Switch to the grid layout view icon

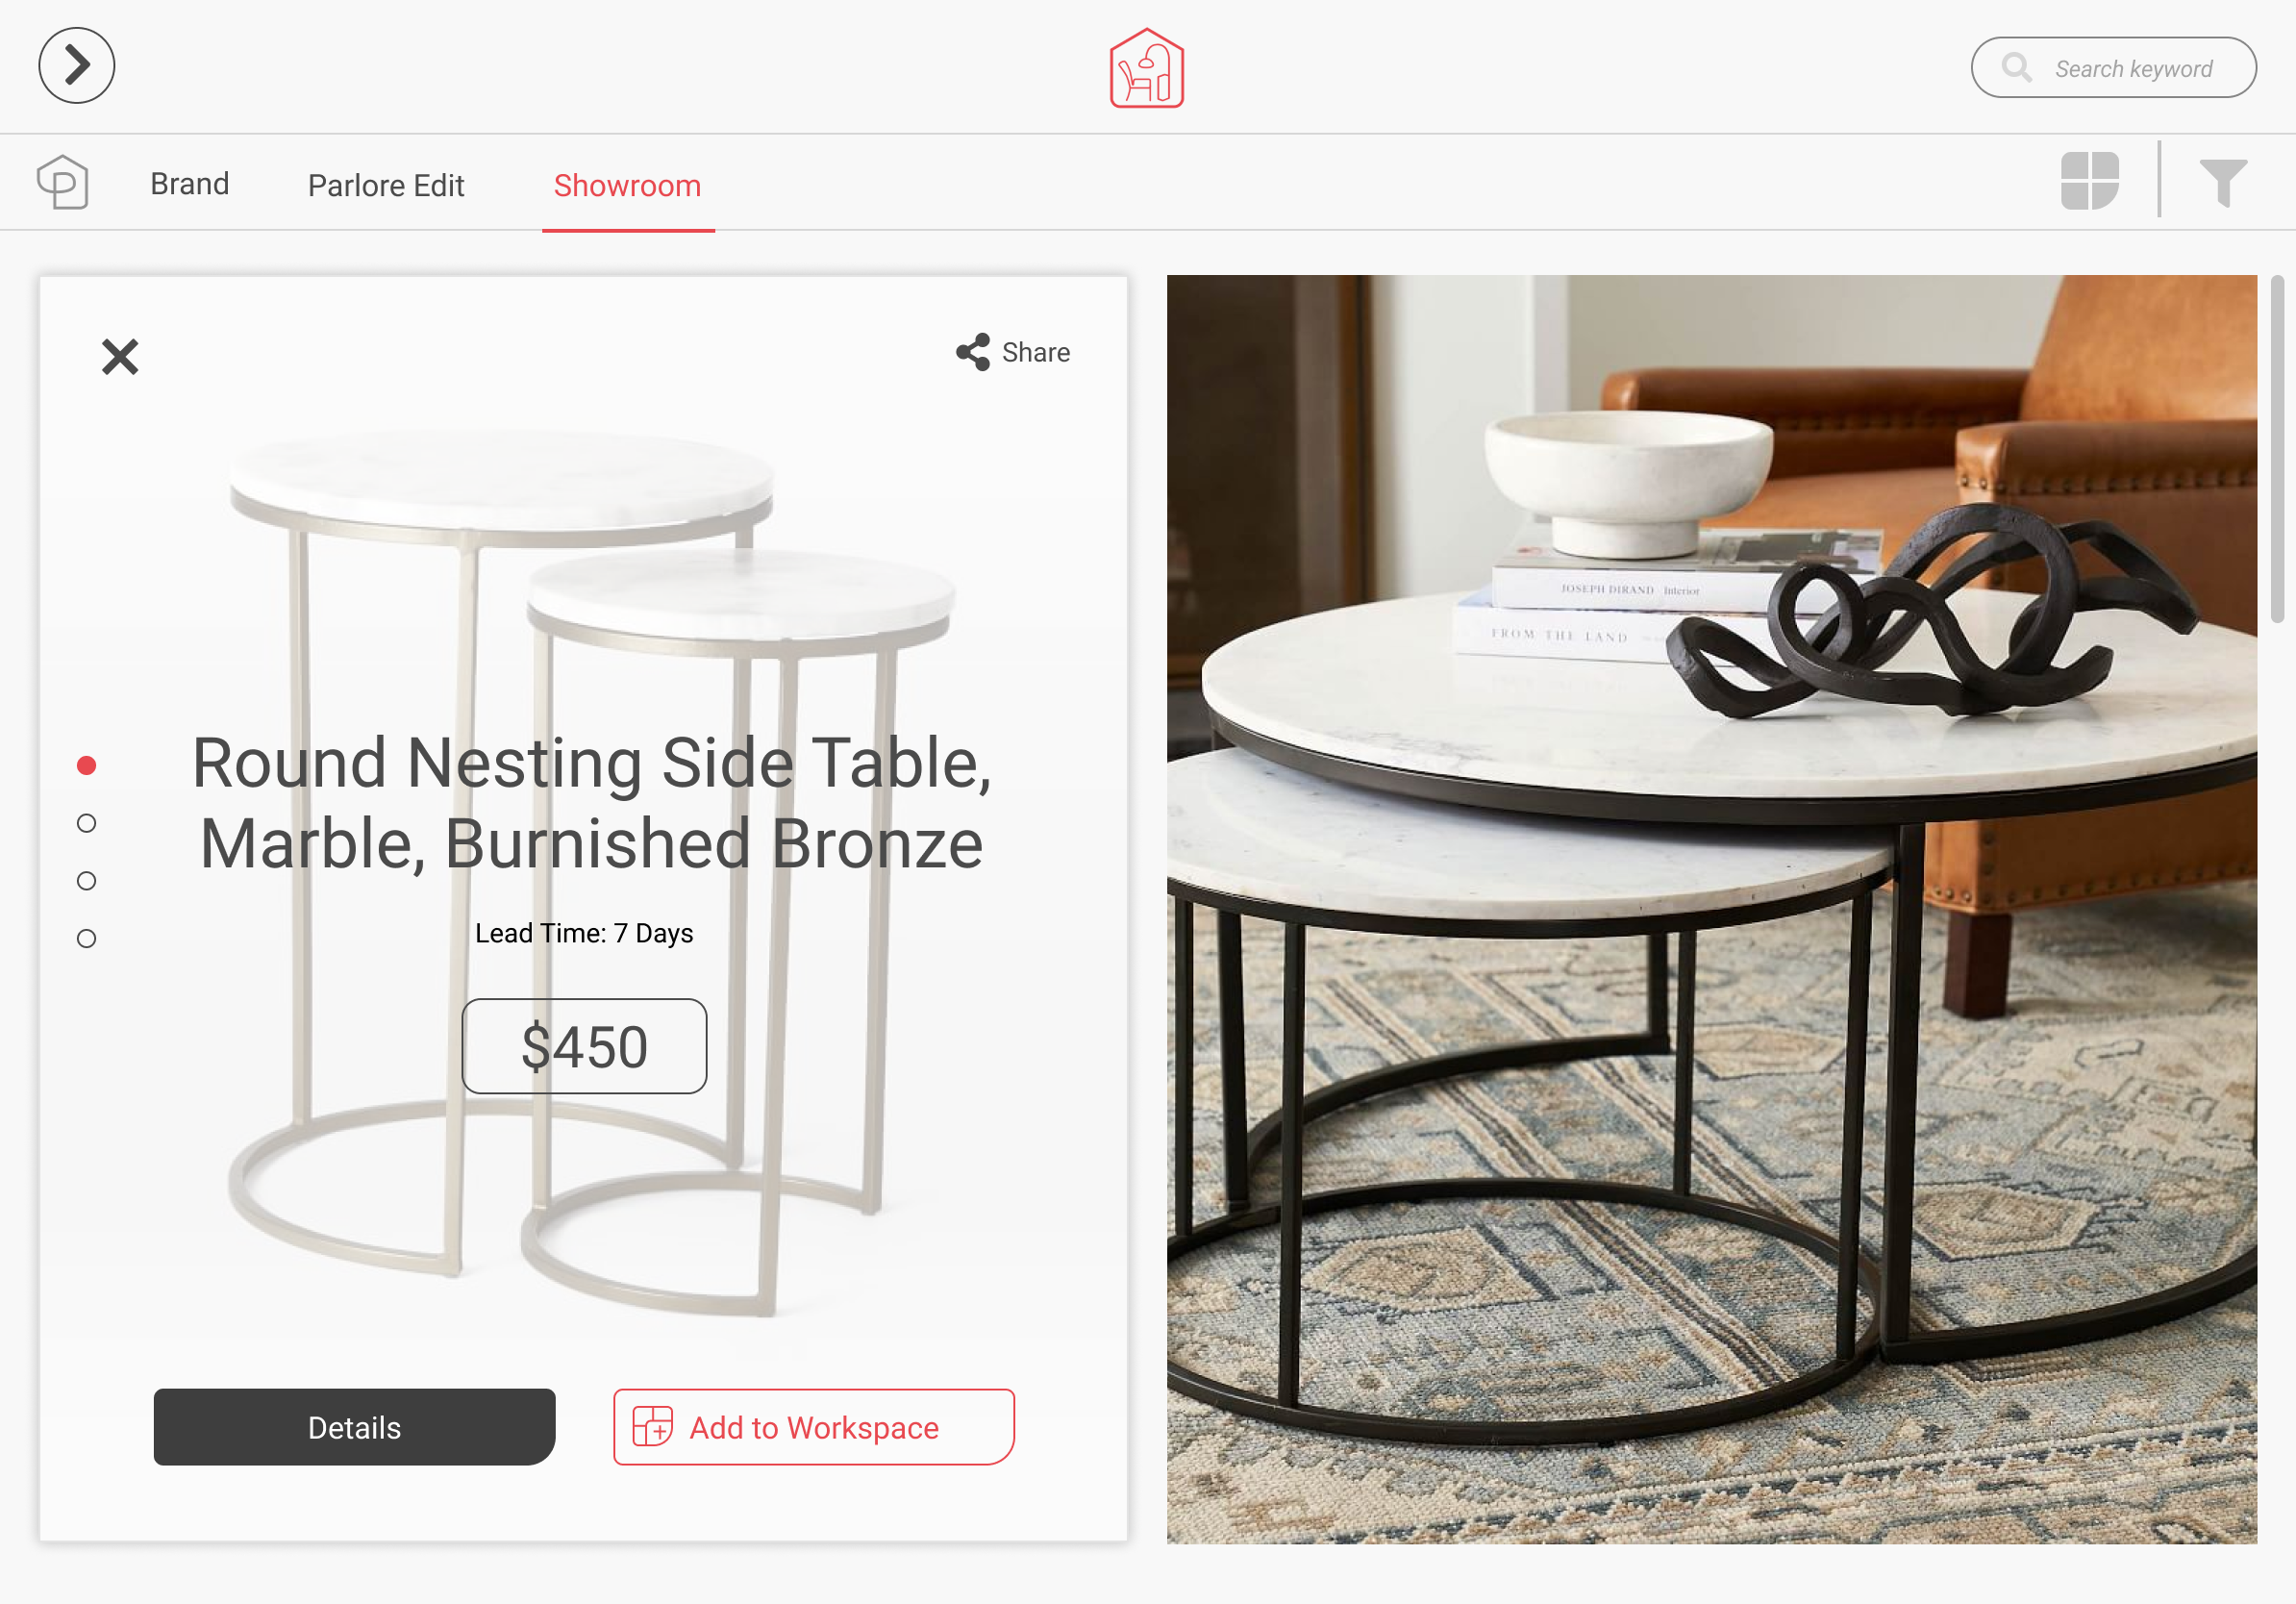click(x=2089, y=182)
